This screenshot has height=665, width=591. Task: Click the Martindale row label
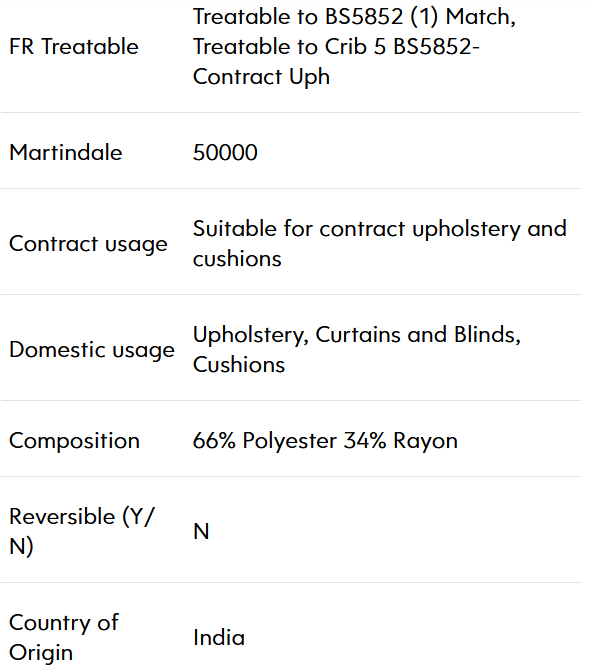coord(66,152)
